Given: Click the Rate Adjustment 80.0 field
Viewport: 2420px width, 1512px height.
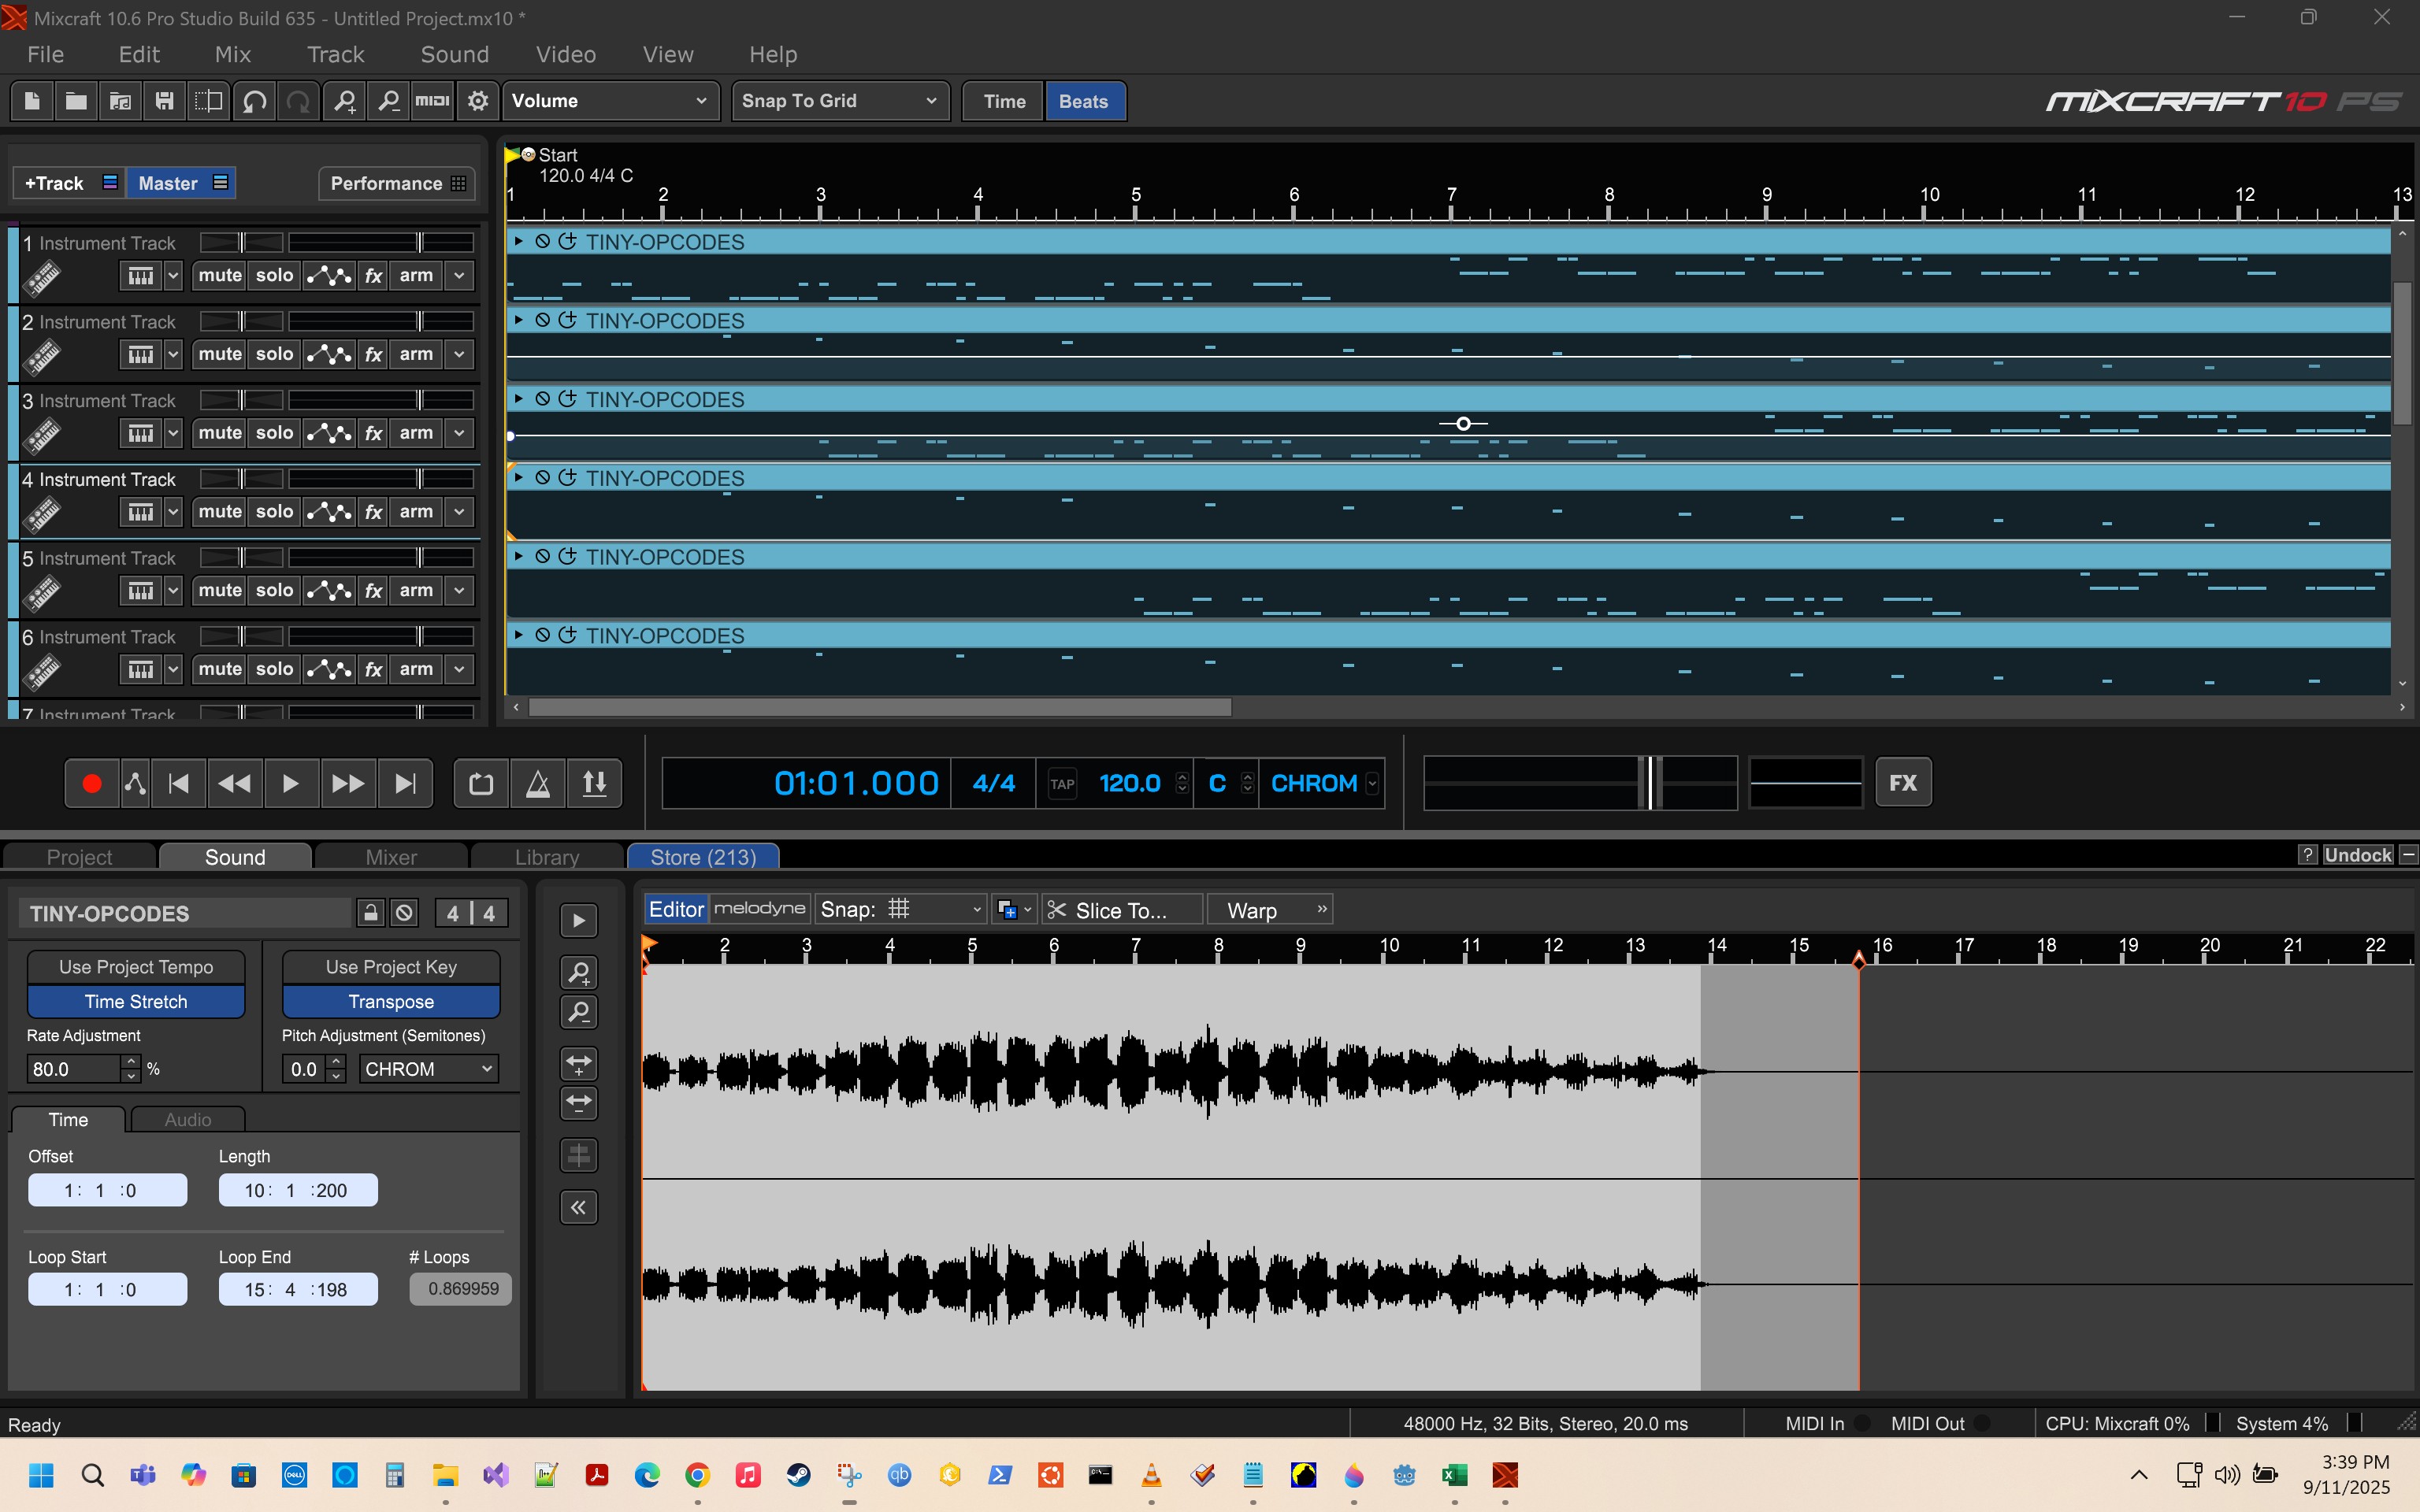Looking at the screenshot, I should (74, 1069).
